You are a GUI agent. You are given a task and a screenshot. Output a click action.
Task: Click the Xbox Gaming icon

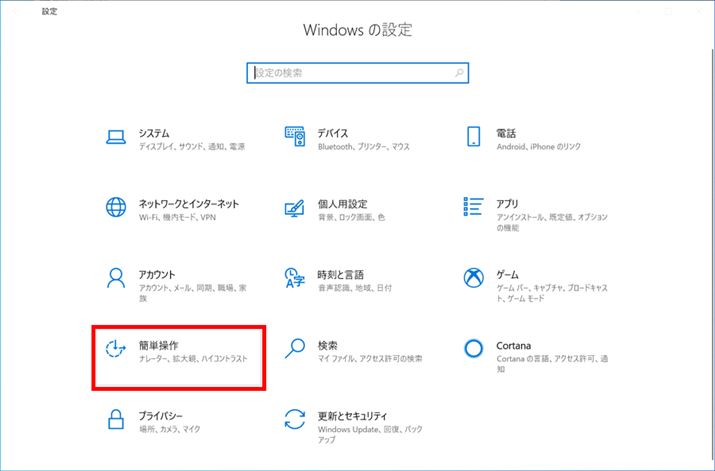coord(474,277)
